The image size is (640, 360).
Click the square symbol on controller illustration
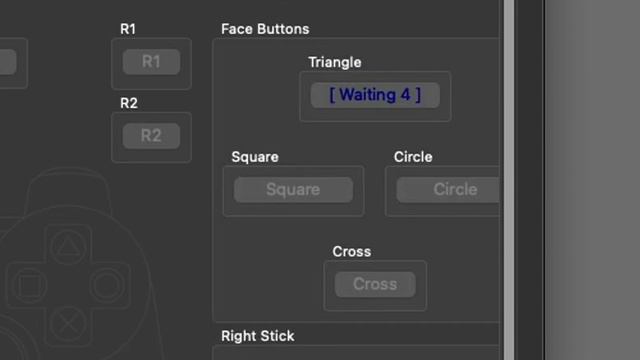(29, 284)
